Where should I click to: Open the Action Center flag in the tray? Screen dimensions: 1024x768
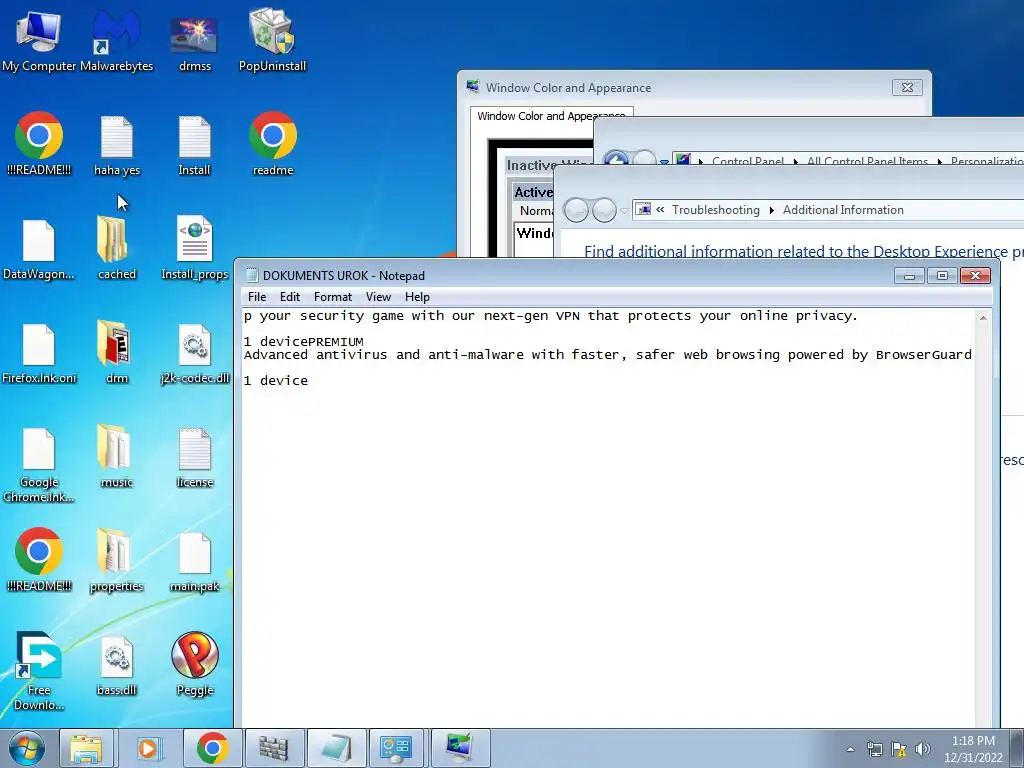(899, 749)
